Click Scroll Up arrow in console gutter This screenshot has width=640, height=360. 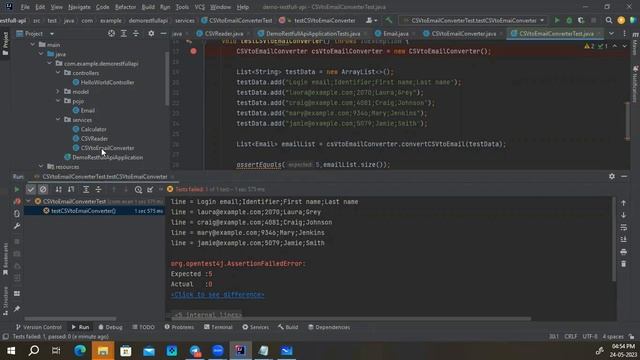[623, 203]
